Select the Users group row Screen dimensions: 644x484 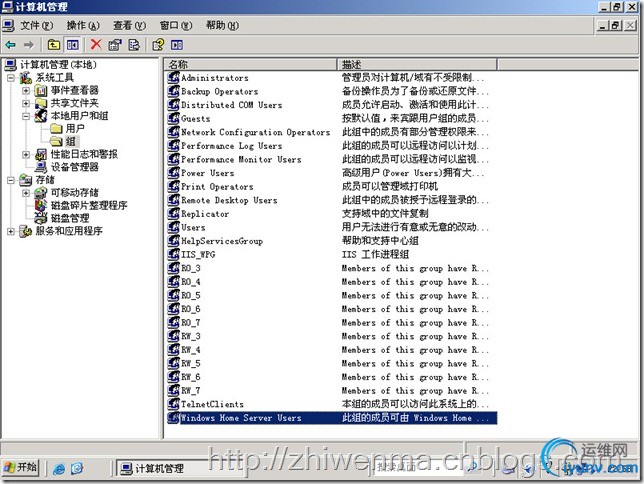click(193, 227)
